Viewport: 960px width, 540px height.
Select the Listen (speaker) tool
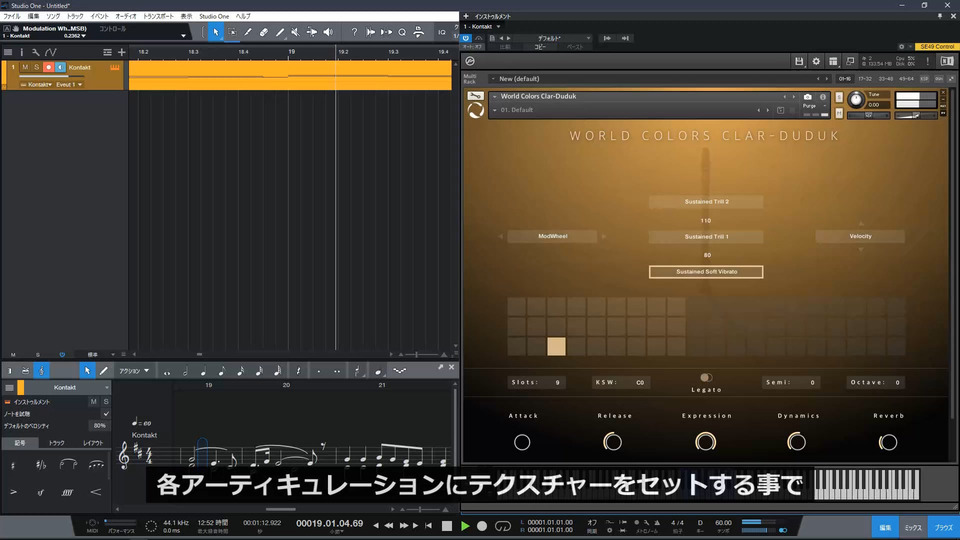pos(328,32)
